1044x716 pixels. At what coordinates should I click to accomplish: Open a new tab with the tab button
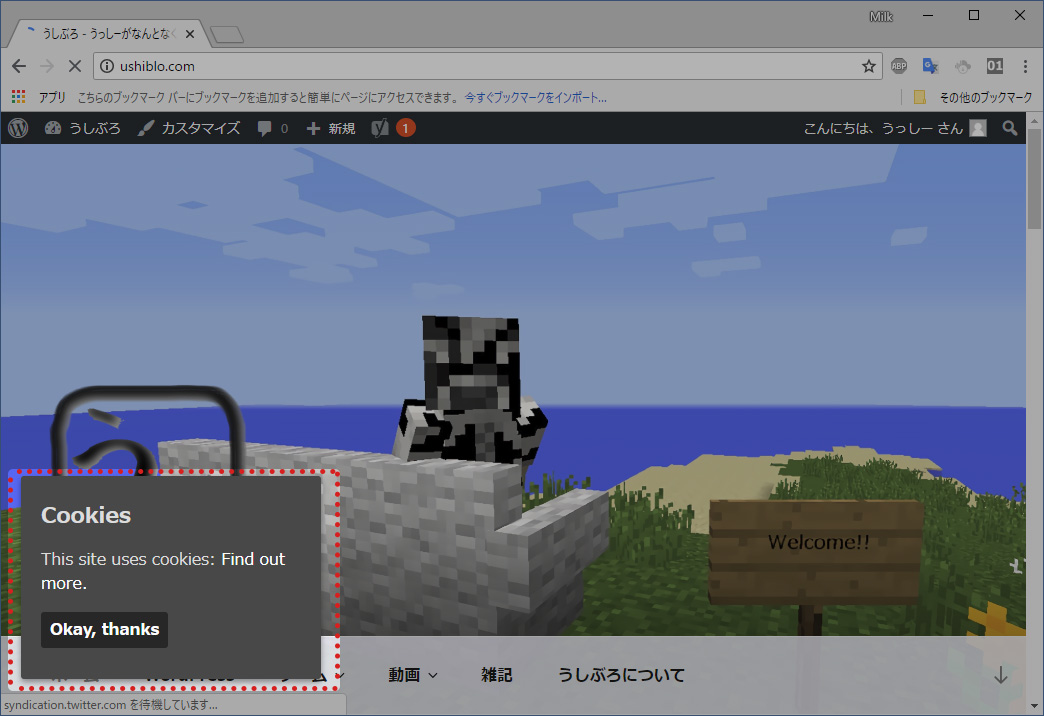click(226, 35)
